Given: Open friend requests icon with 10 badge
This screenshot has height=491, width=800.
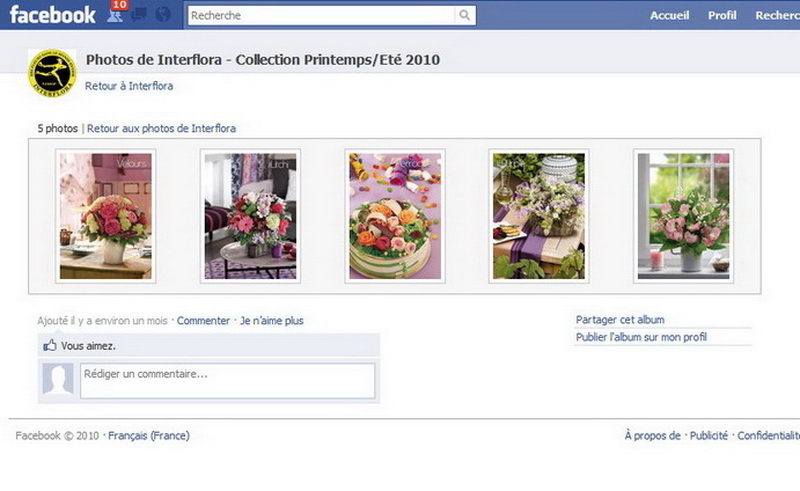Looking at the screenshot, I should point(116,13).
